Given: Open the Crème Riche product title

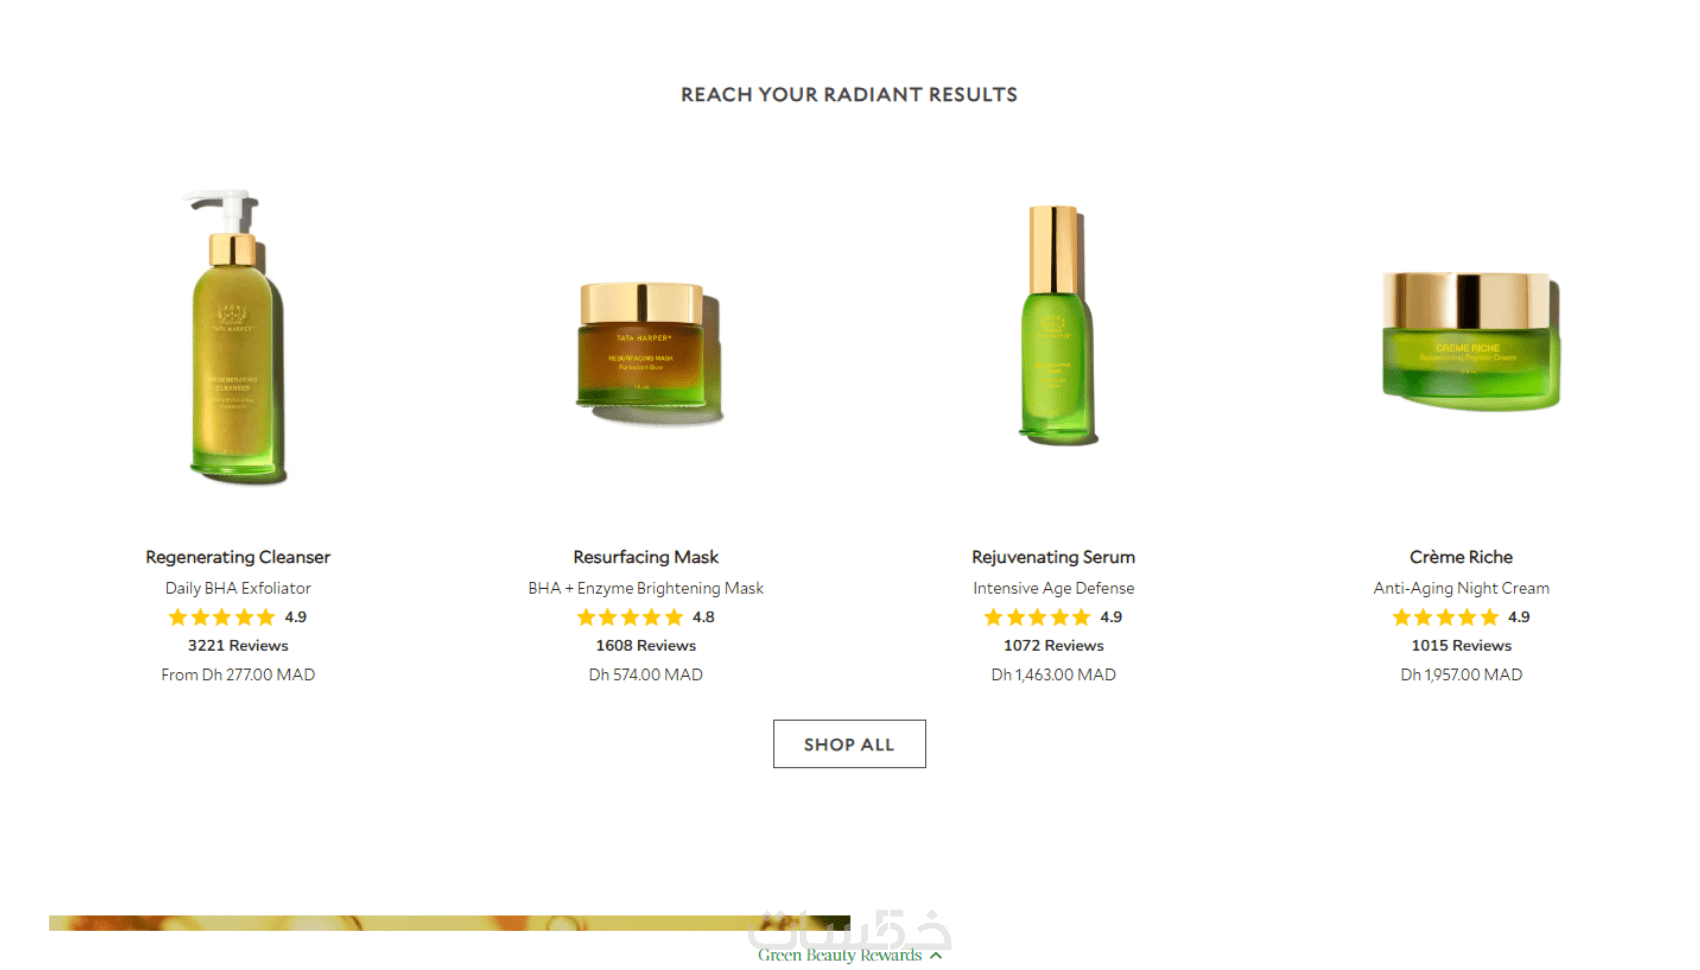Looking at the screenshot, I should point(1461,557).
